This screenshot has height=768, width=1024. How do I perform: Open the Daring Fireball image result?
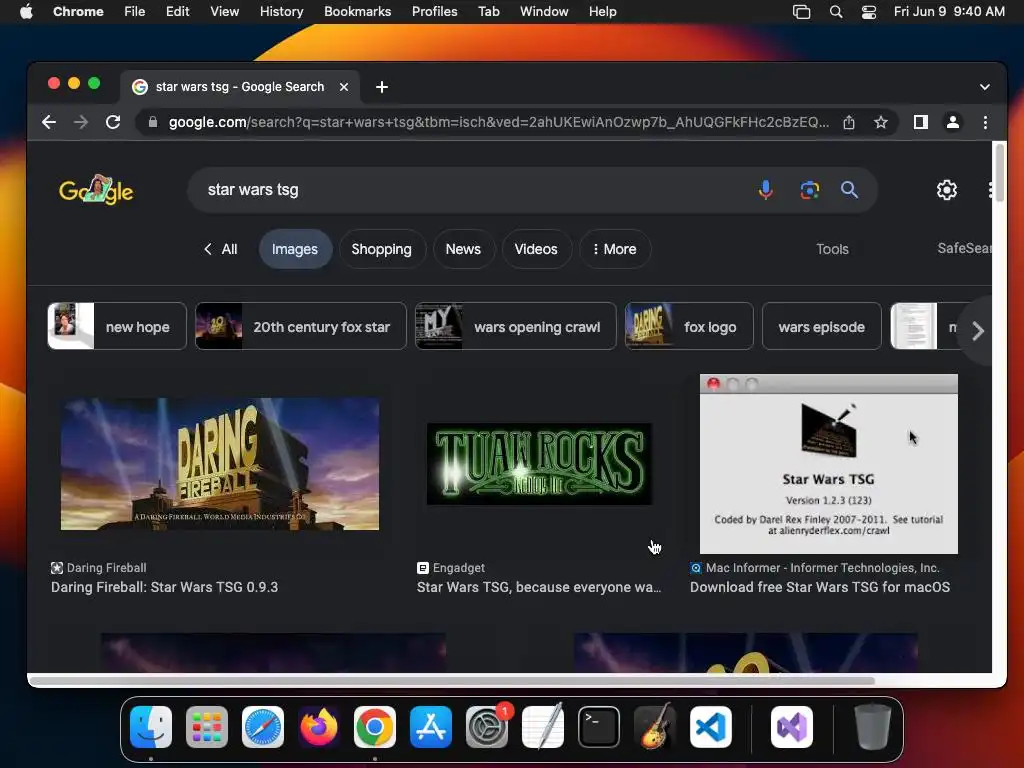click(219, 464)
